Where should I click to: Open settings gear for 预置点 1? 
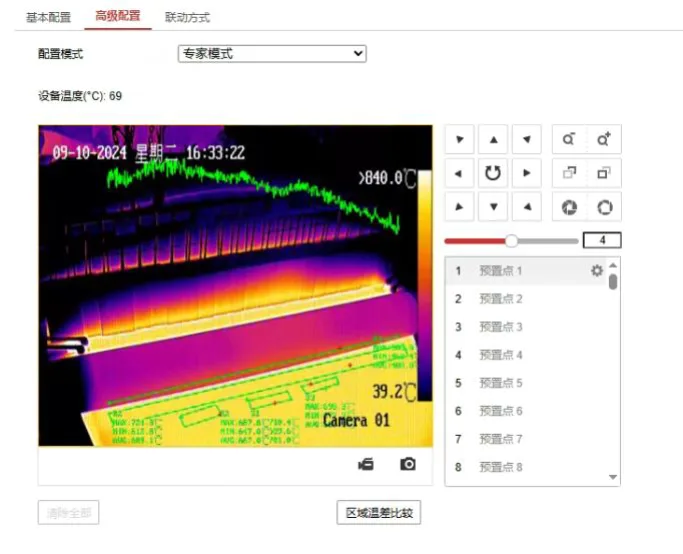pyautogui.click(x=597, y=270)
